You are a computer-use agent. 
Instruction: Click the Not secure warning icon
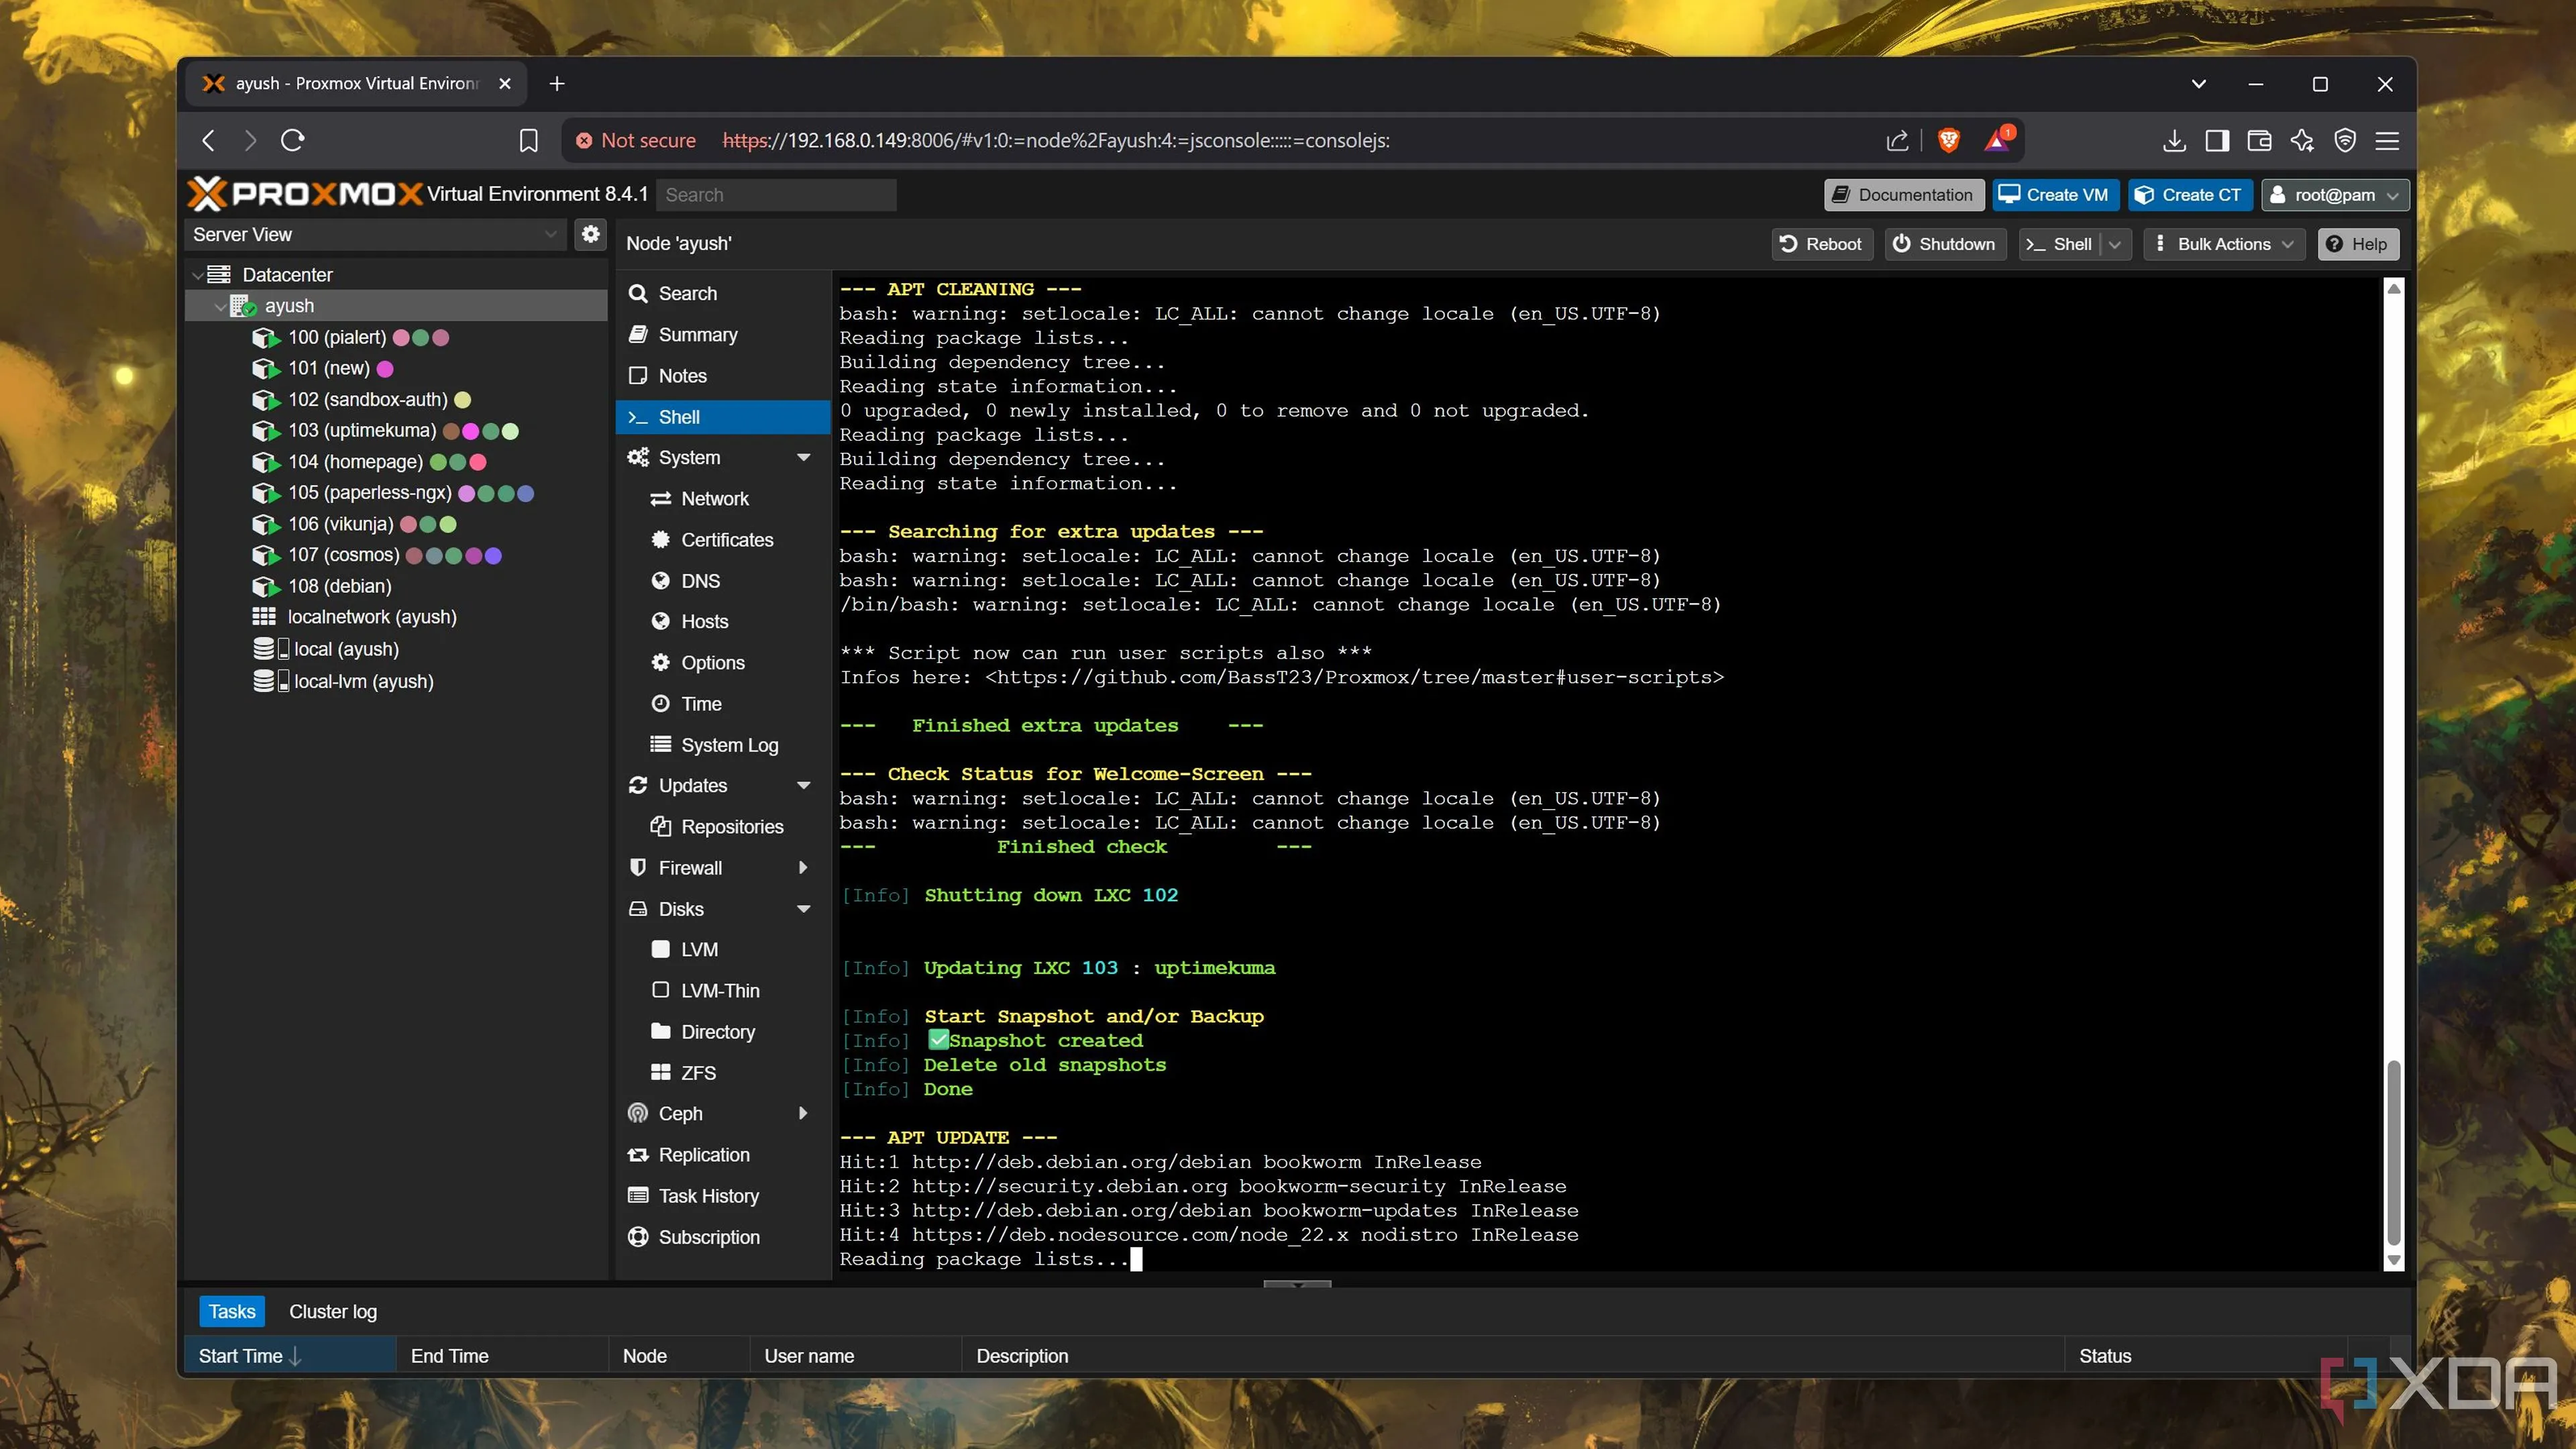pyautogui.click(x=584, y=141)
